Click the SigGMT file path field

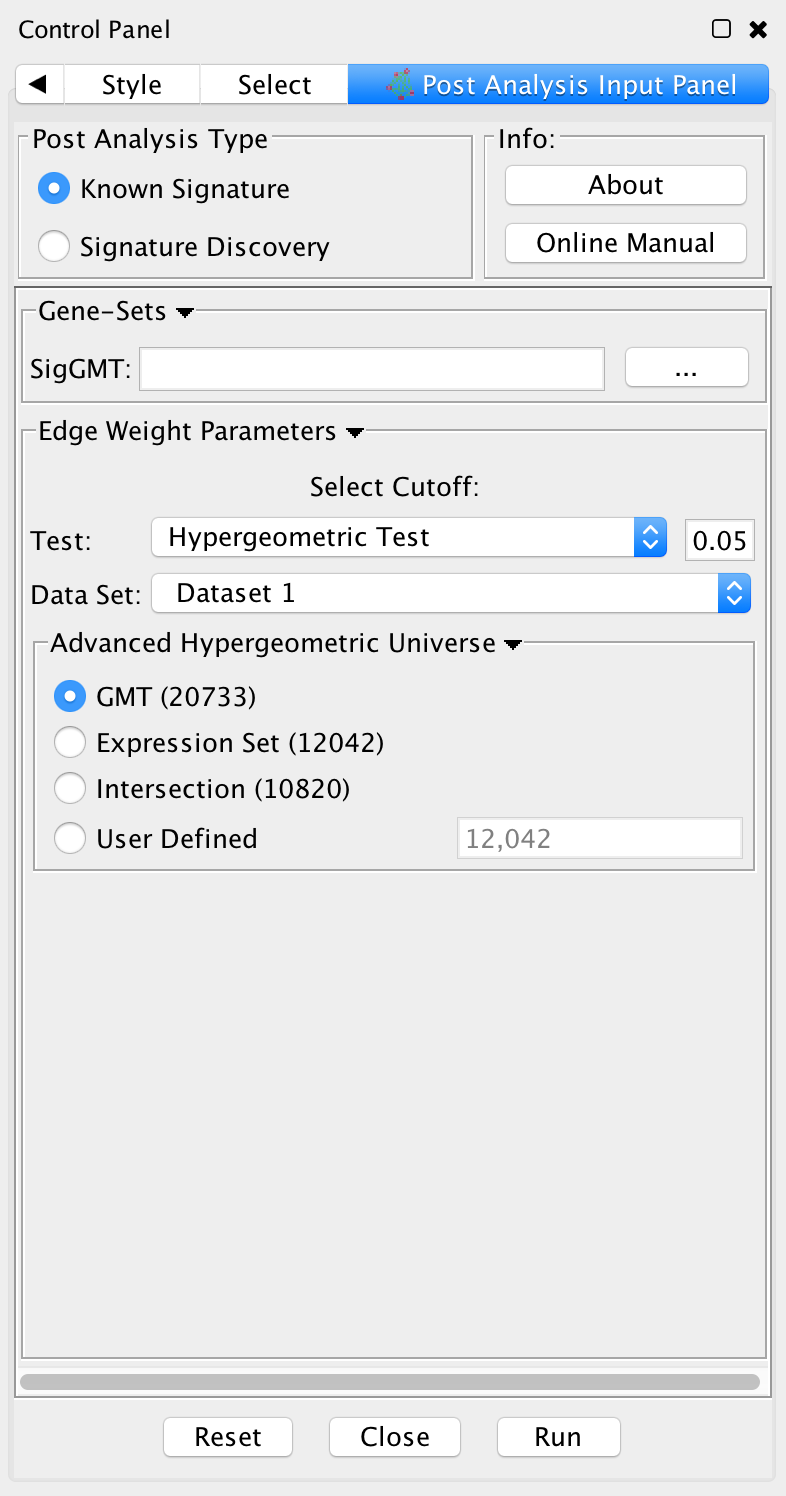[x=372, y=369]
